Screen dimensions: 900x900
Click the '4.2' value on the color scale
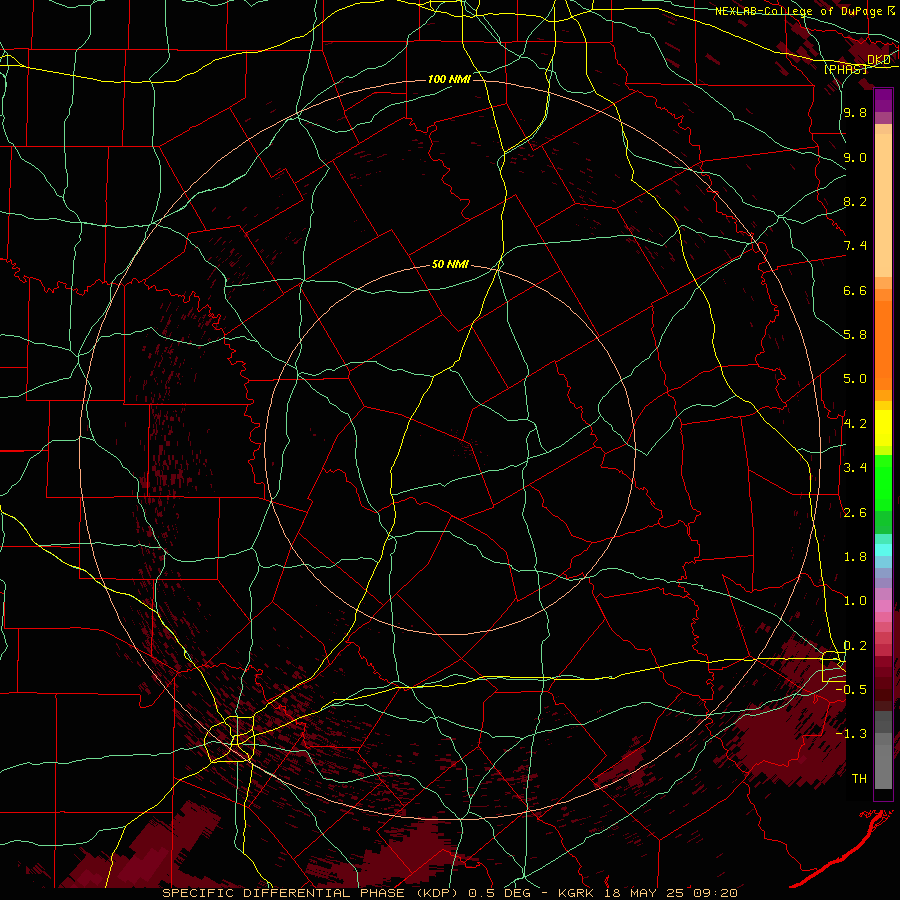click(x=855, y=424)
